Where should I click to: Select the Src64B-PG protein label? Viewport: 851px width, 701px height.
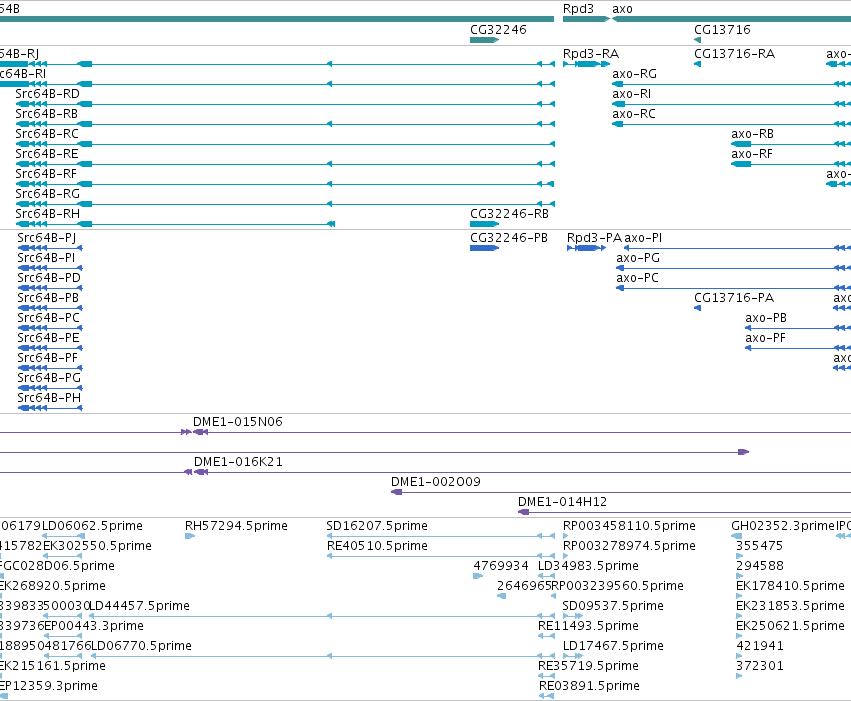tap(49, 379)
